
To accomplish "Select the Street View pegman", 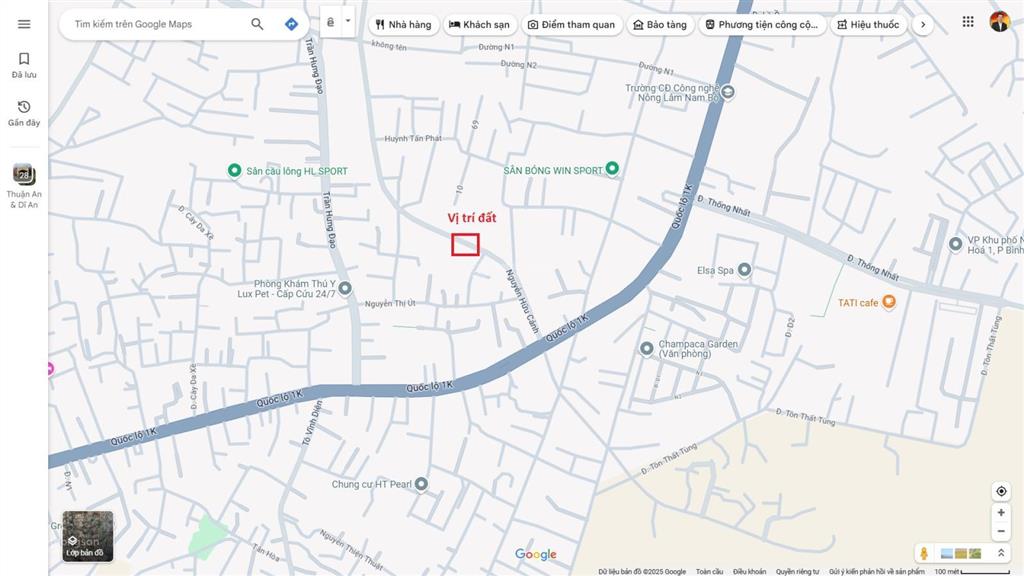I will click(x=924, y=553).
